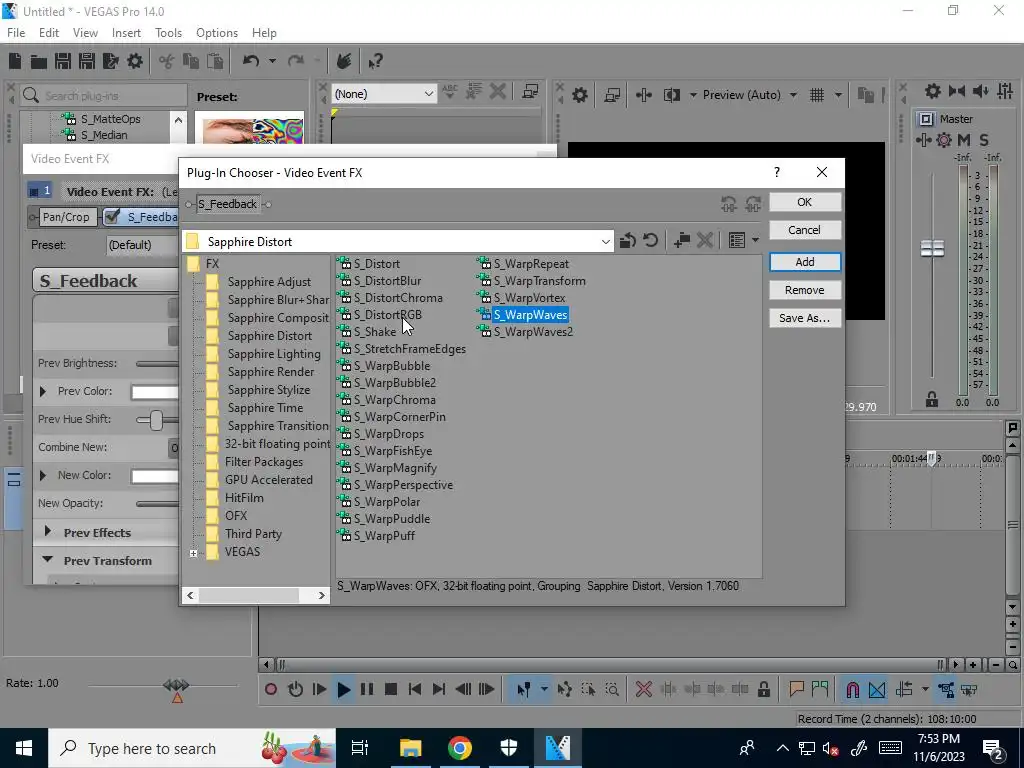Viewport: 1024px width, 768px height.
Task: Toggle ignore event grouping icon
Action: (970, 689)
